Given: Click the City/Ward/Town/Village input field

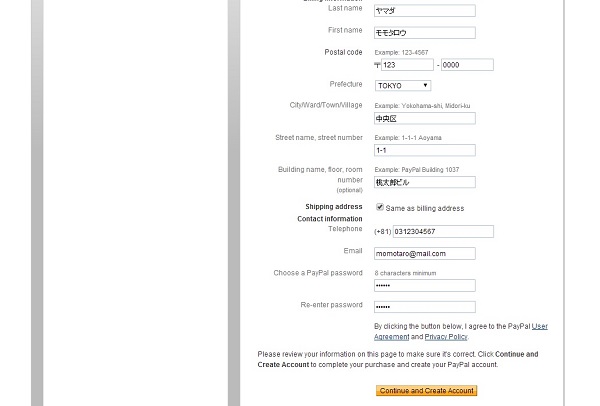Looking at the screenshot, I should [424, 118].
